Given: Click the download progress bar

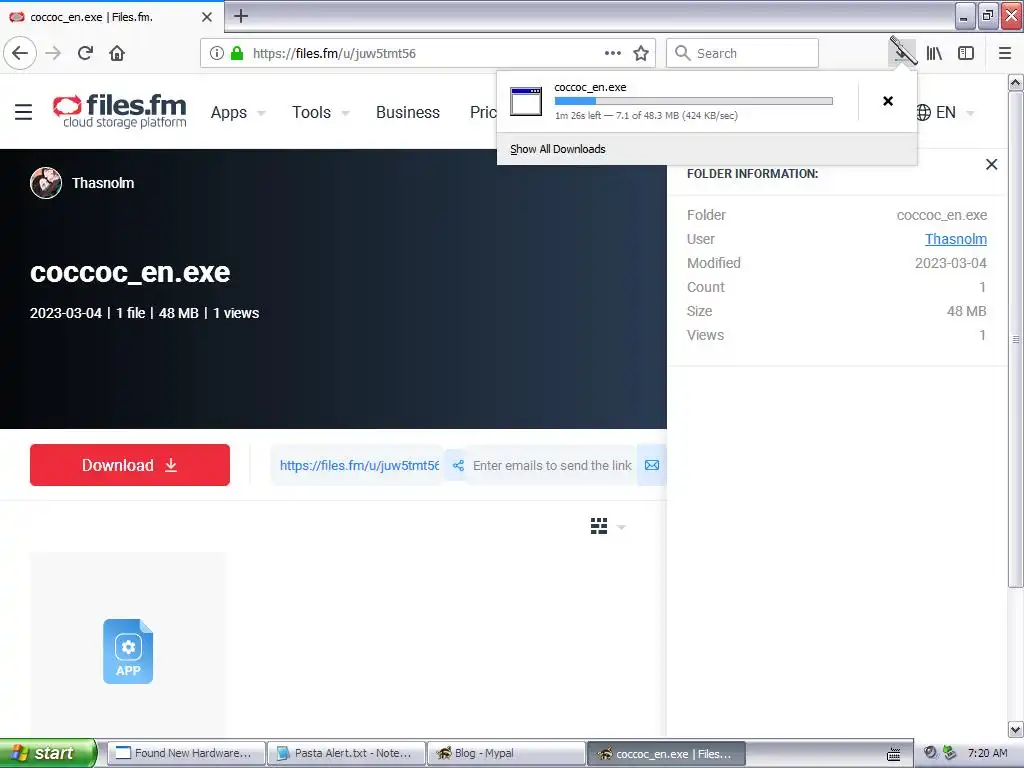Looking at the screenshot, I should 694,101.
